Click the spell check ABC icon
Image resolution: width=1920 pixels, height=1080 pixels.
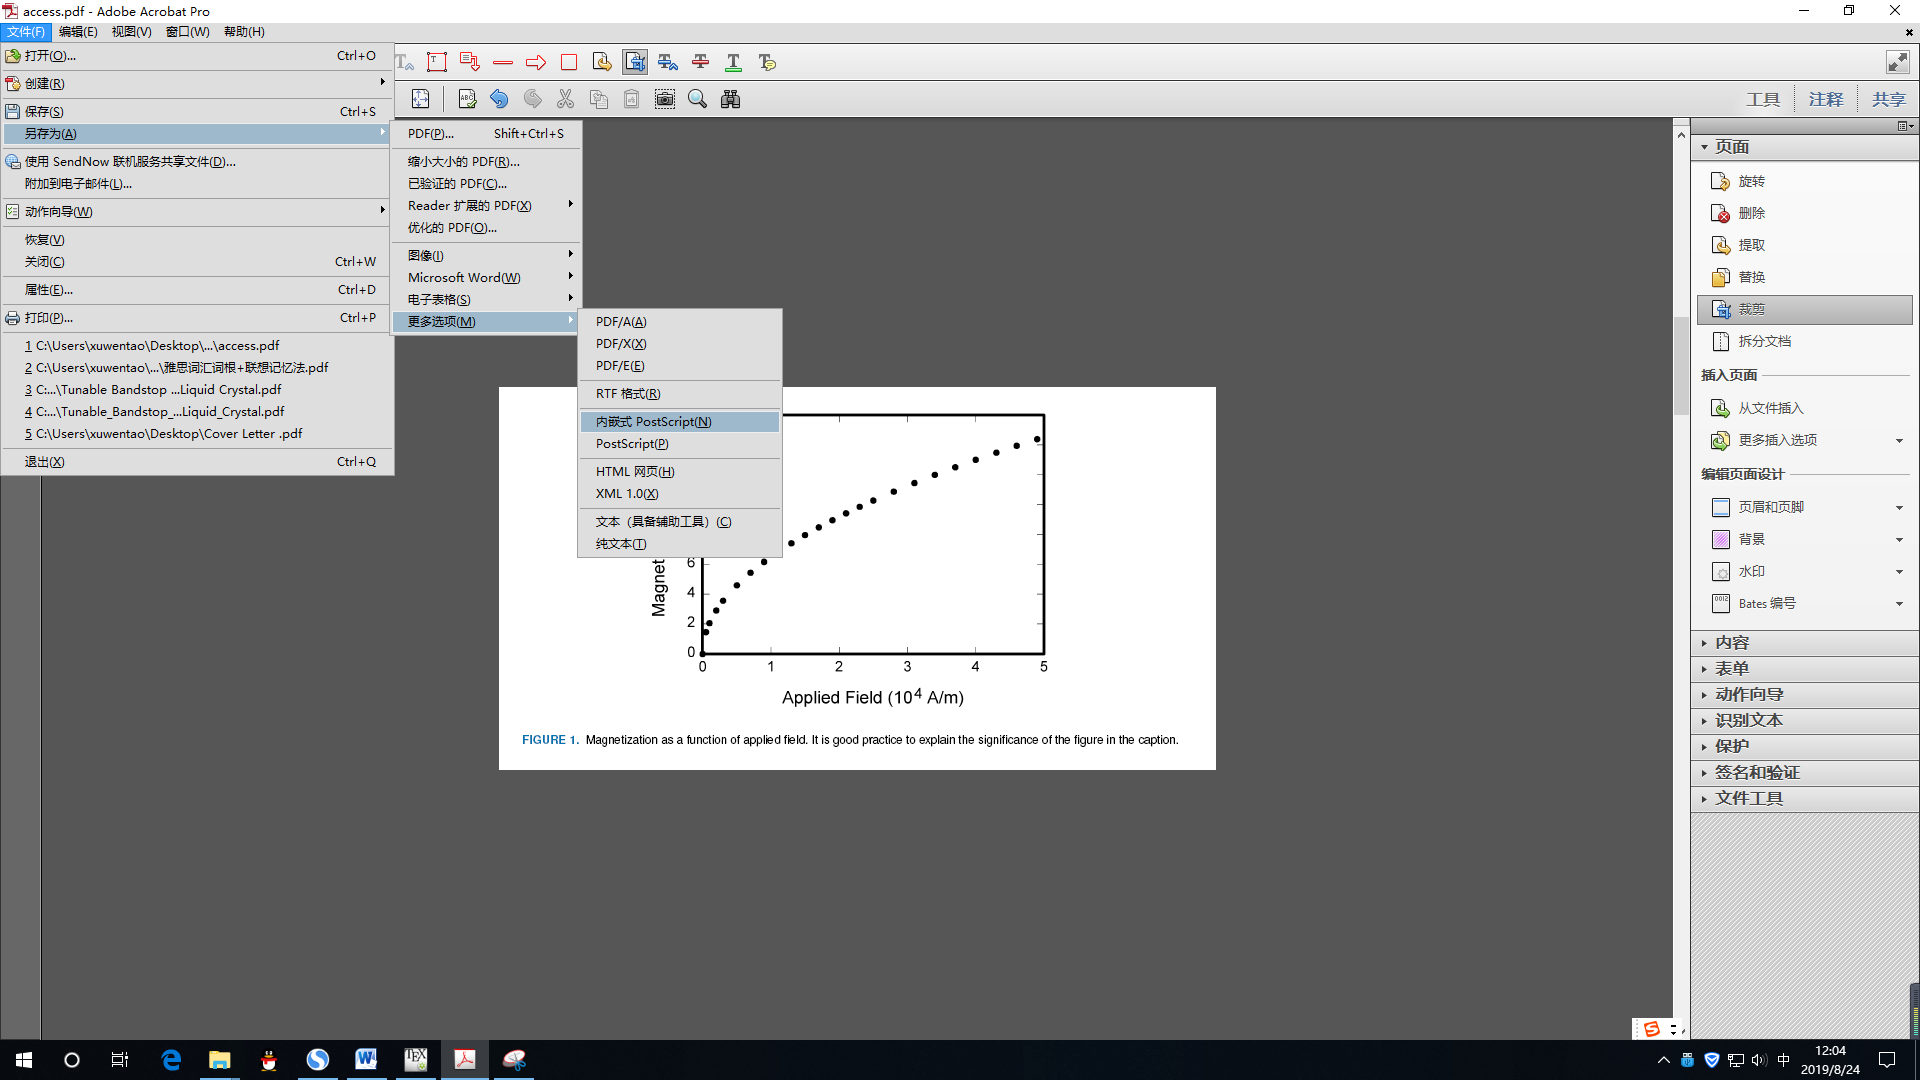tap(467, 99)
